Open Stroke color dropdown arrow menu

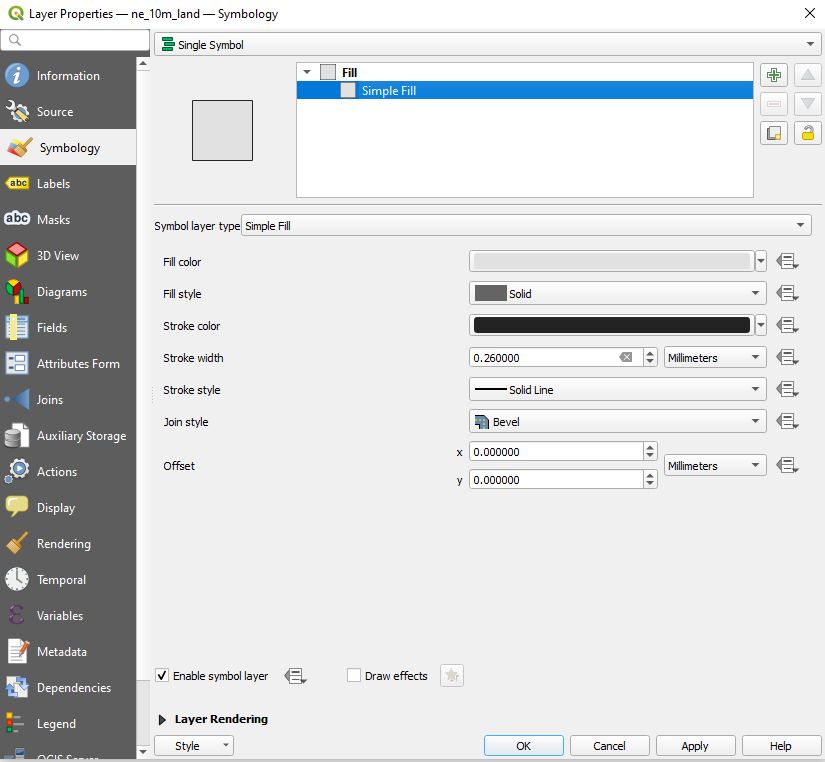tap(761, 325)
